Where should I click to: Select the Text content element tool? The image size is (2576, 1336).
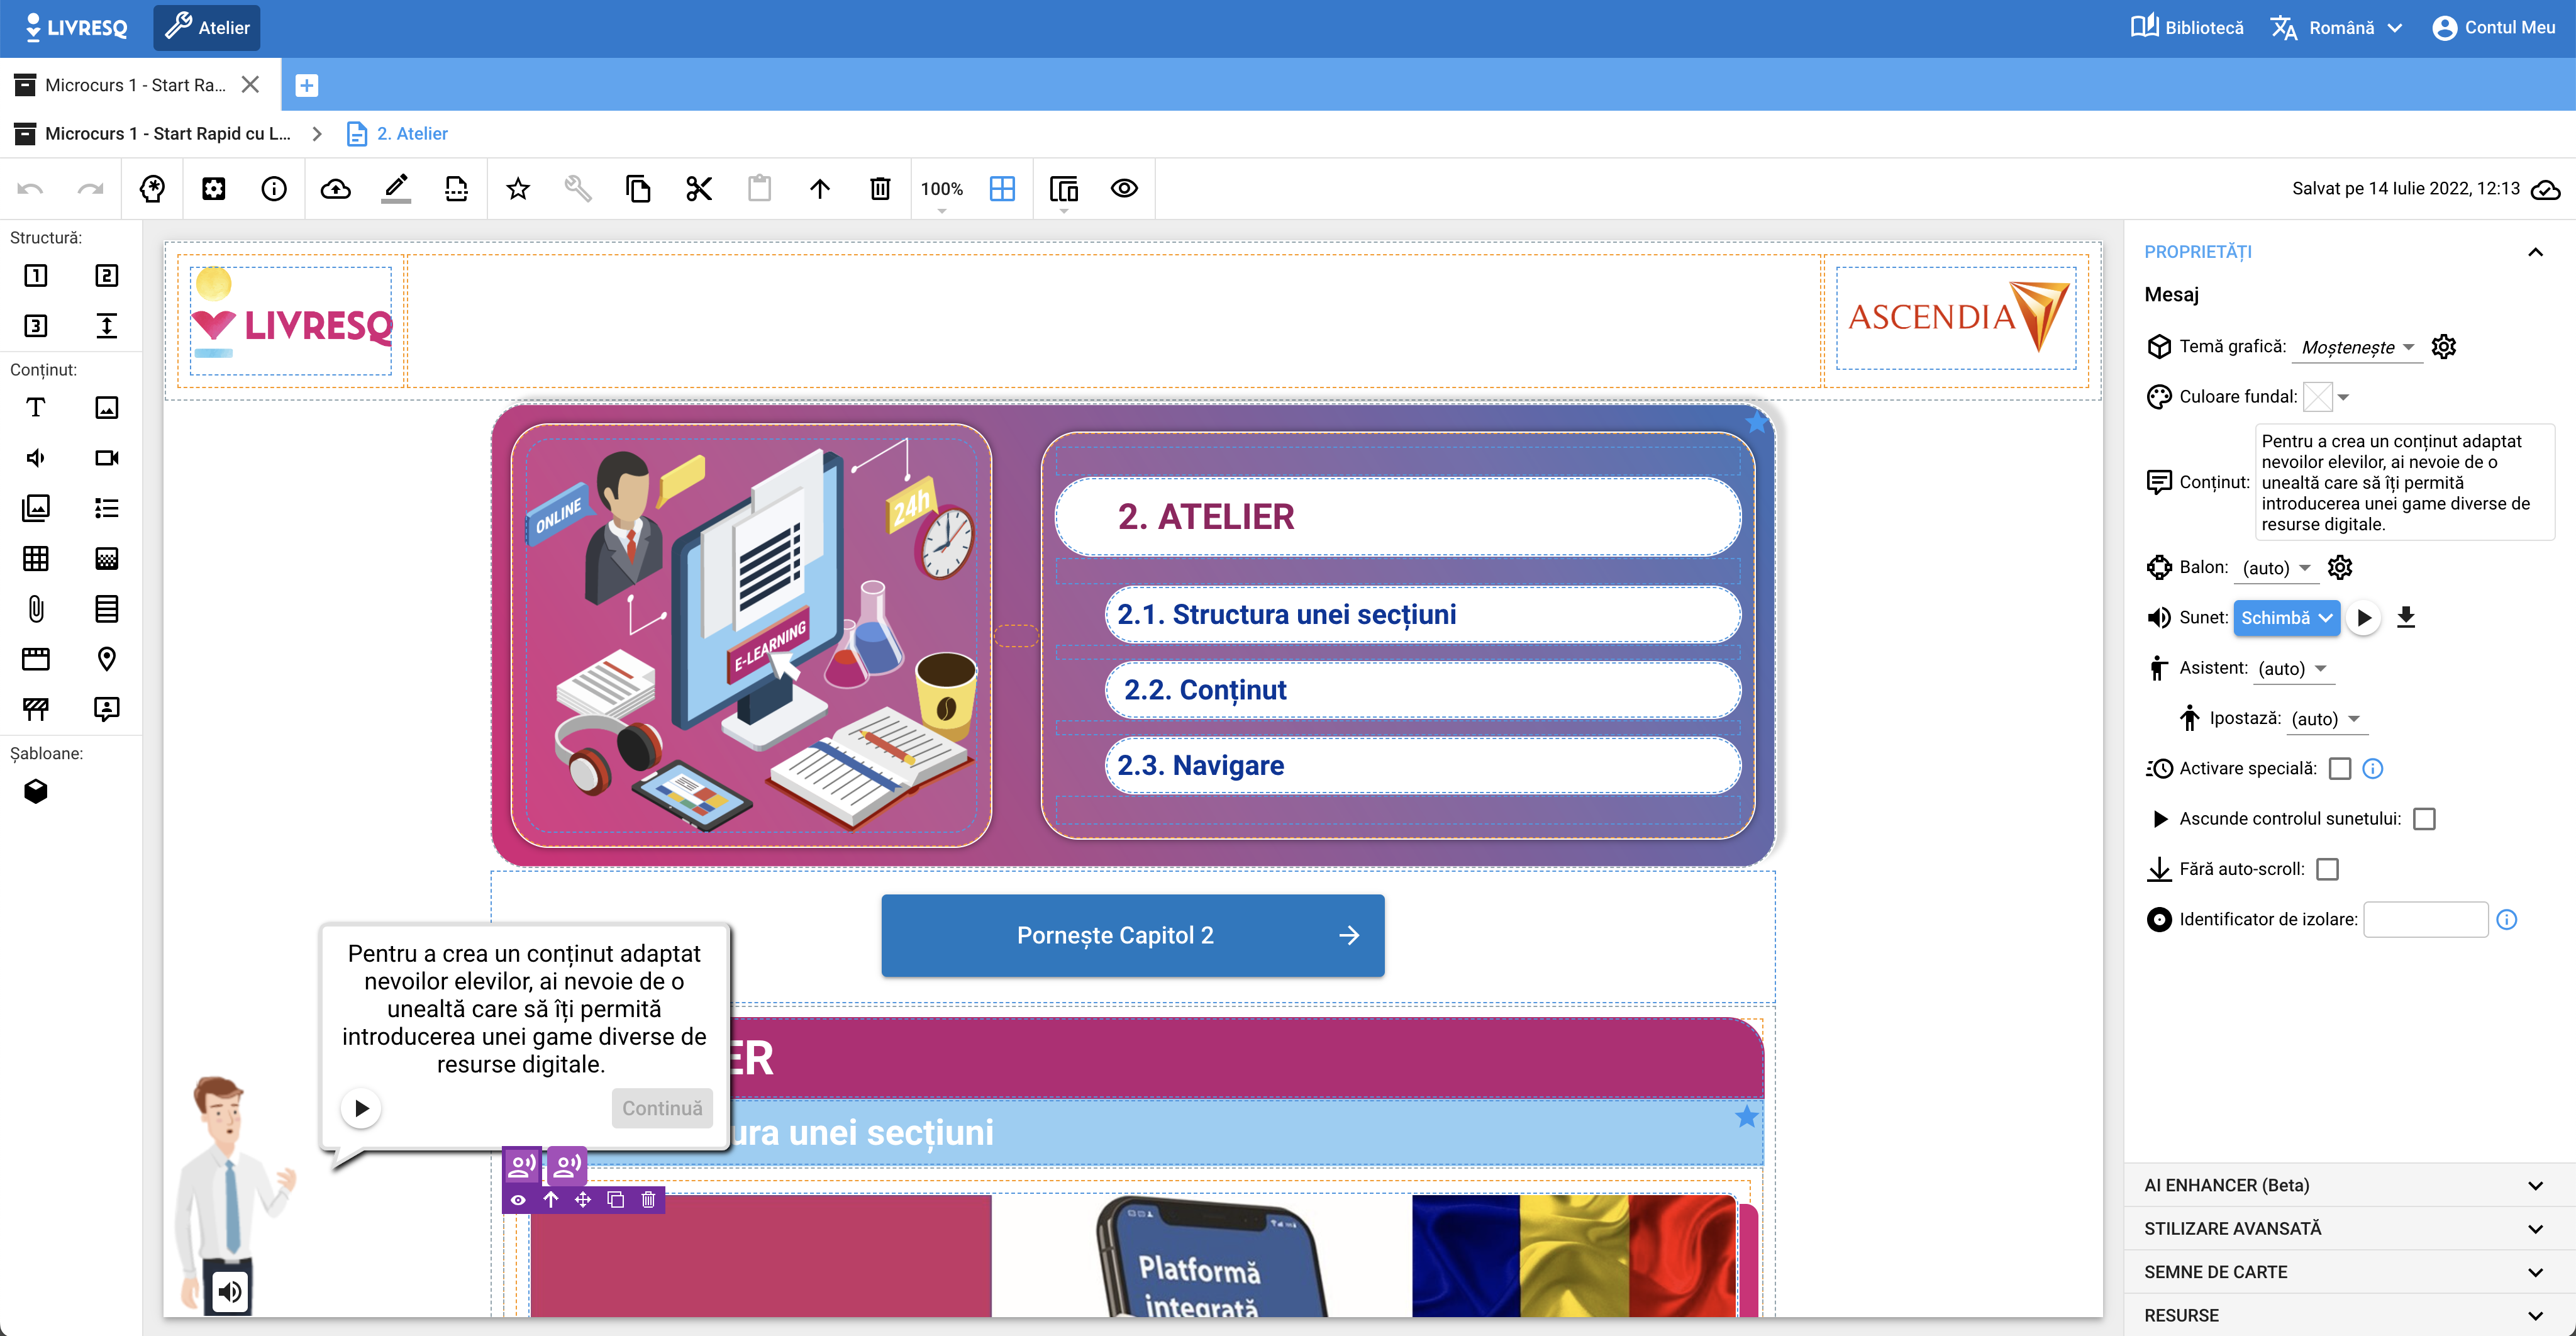[35, 407]
